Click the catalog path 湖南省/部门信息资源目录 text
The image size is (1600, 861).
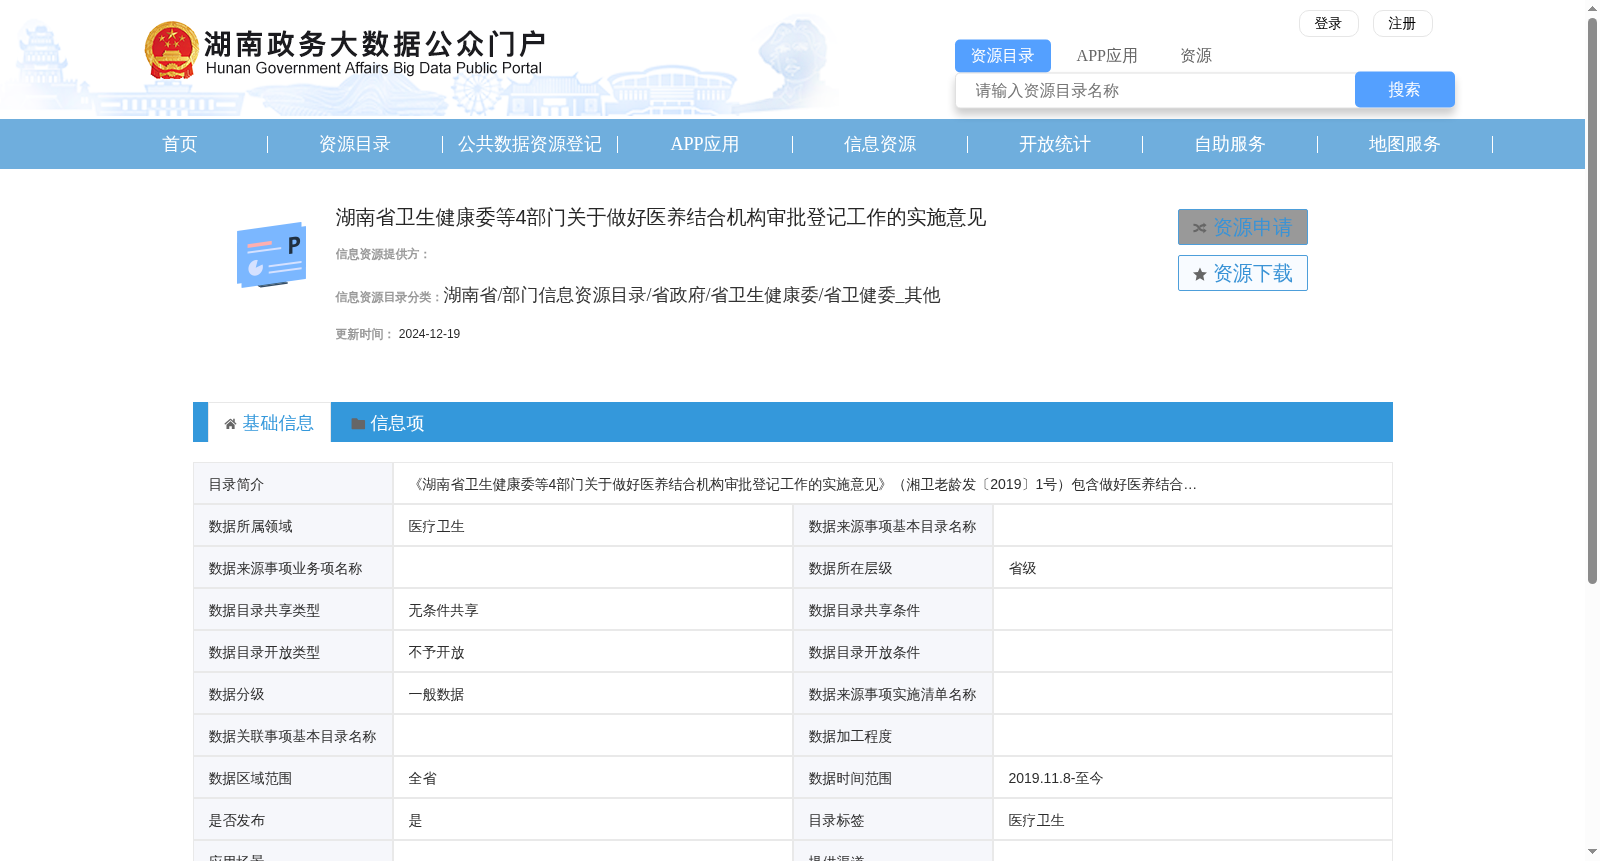click(691, 295)
